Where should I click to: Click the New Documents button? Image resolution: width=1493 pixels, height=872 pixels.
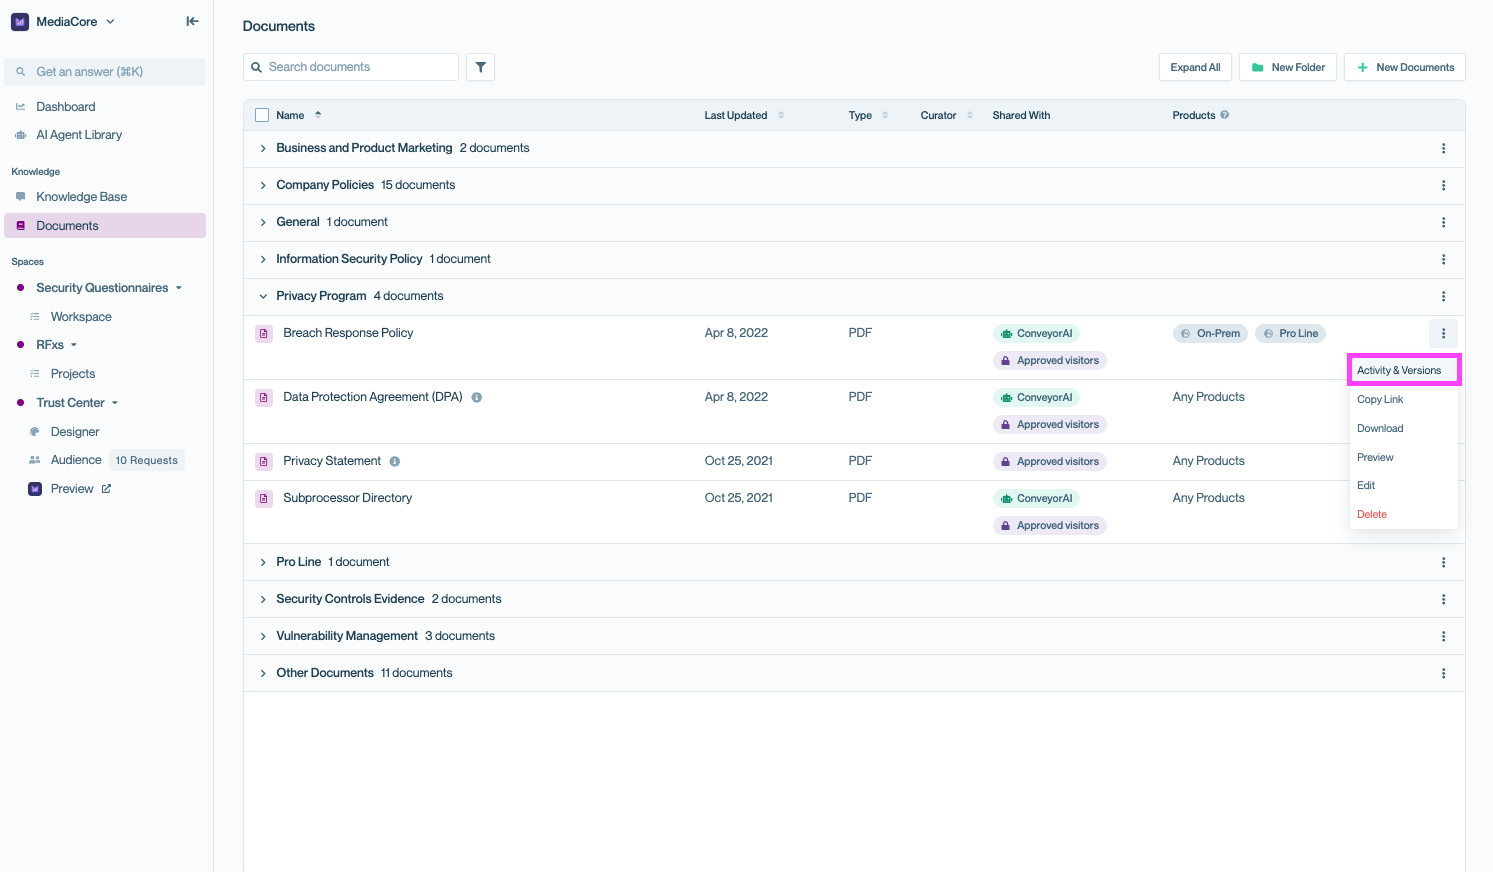click(1404, 67)
